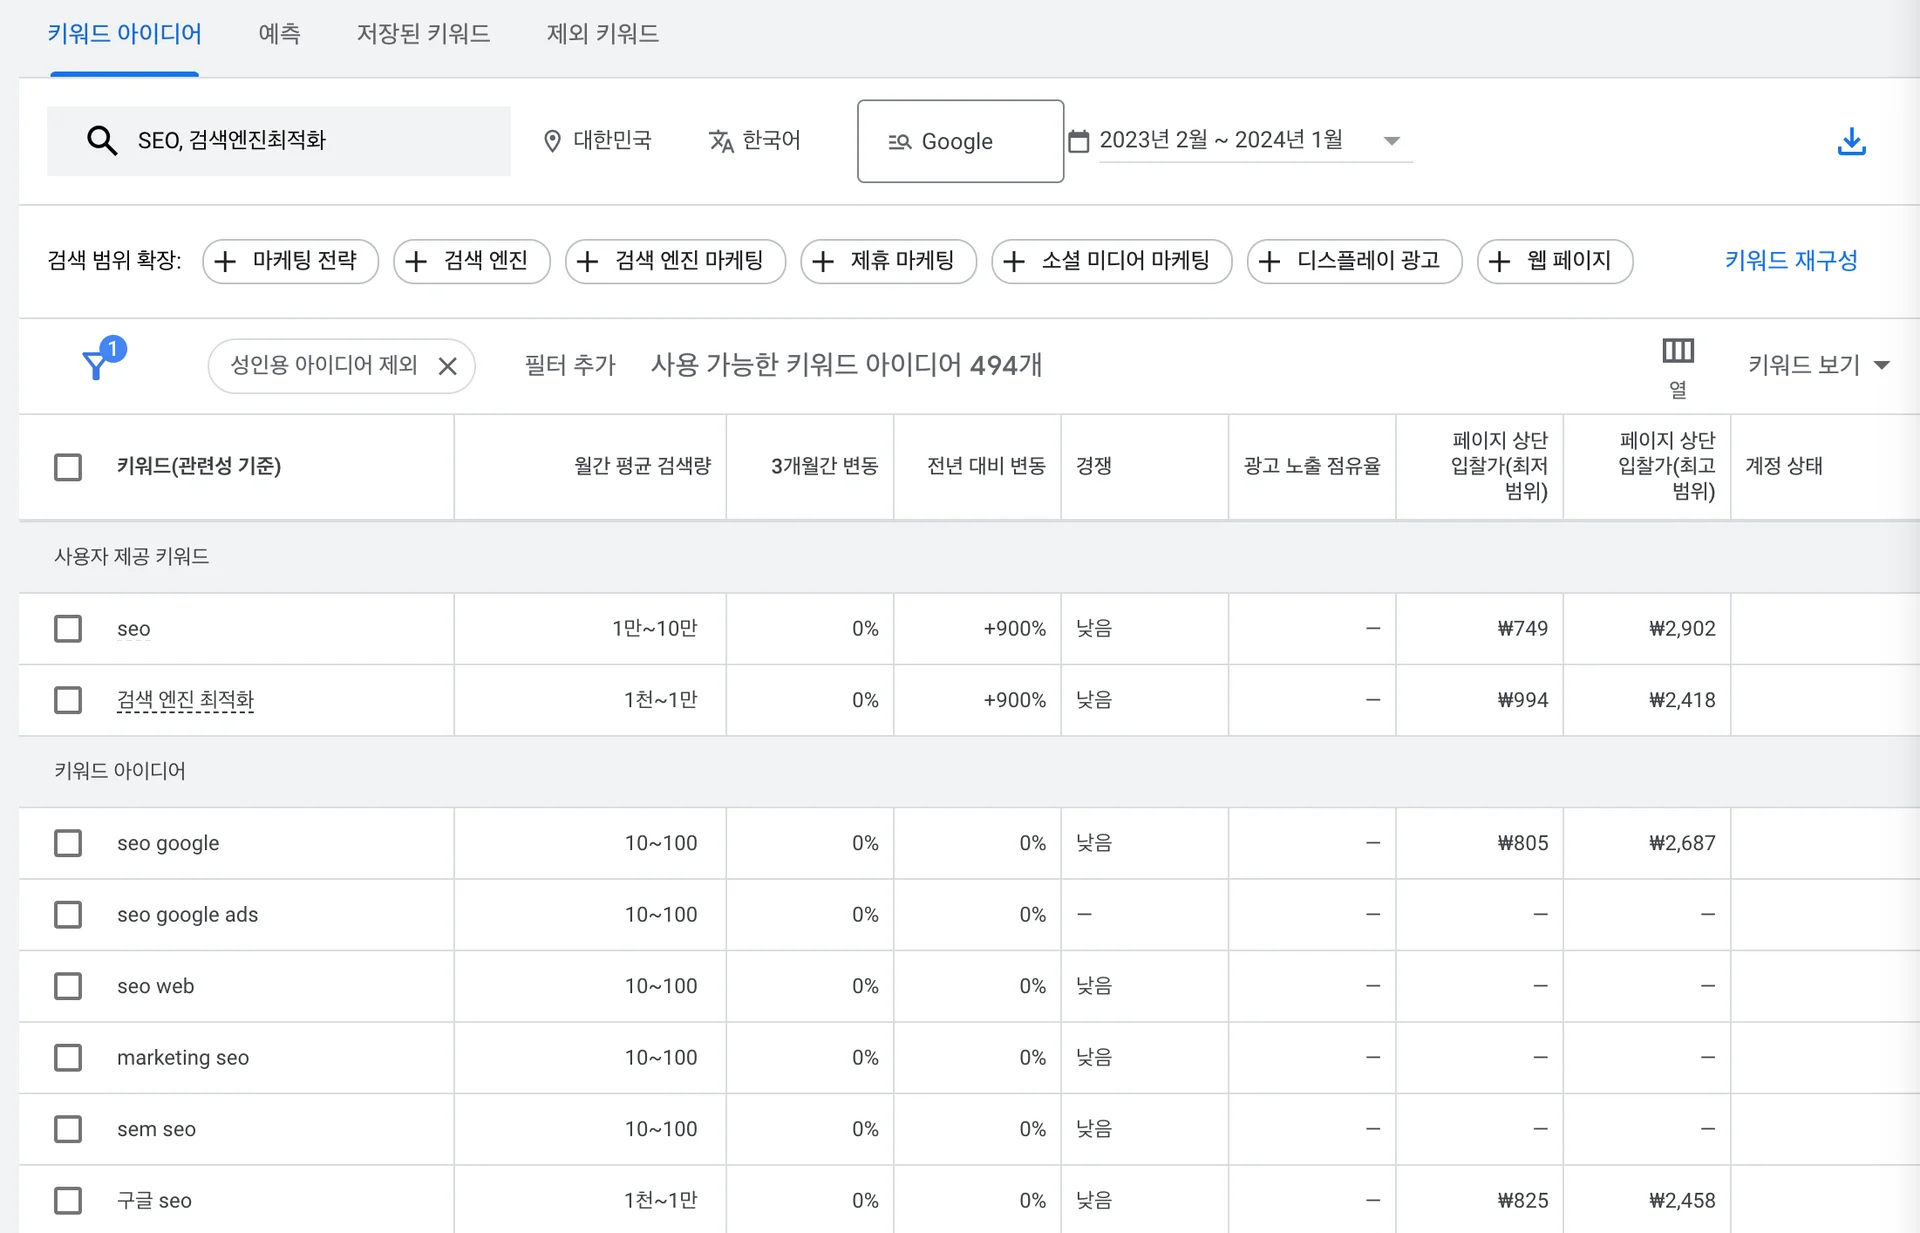Remove the 성인용 아이디어 제외 filter
Image resolution: width=1920 pixels, height=1233 pixels.
click(x=448, y=365)
